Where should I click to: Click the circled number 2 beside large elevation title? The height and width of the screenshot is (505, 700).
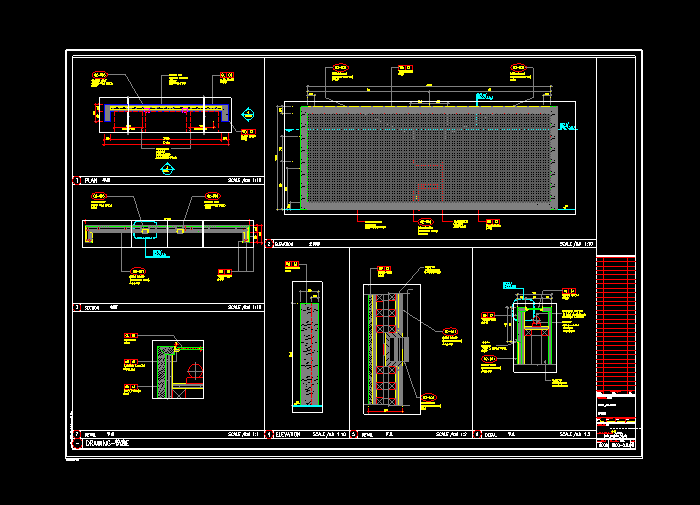click(269, 243)
